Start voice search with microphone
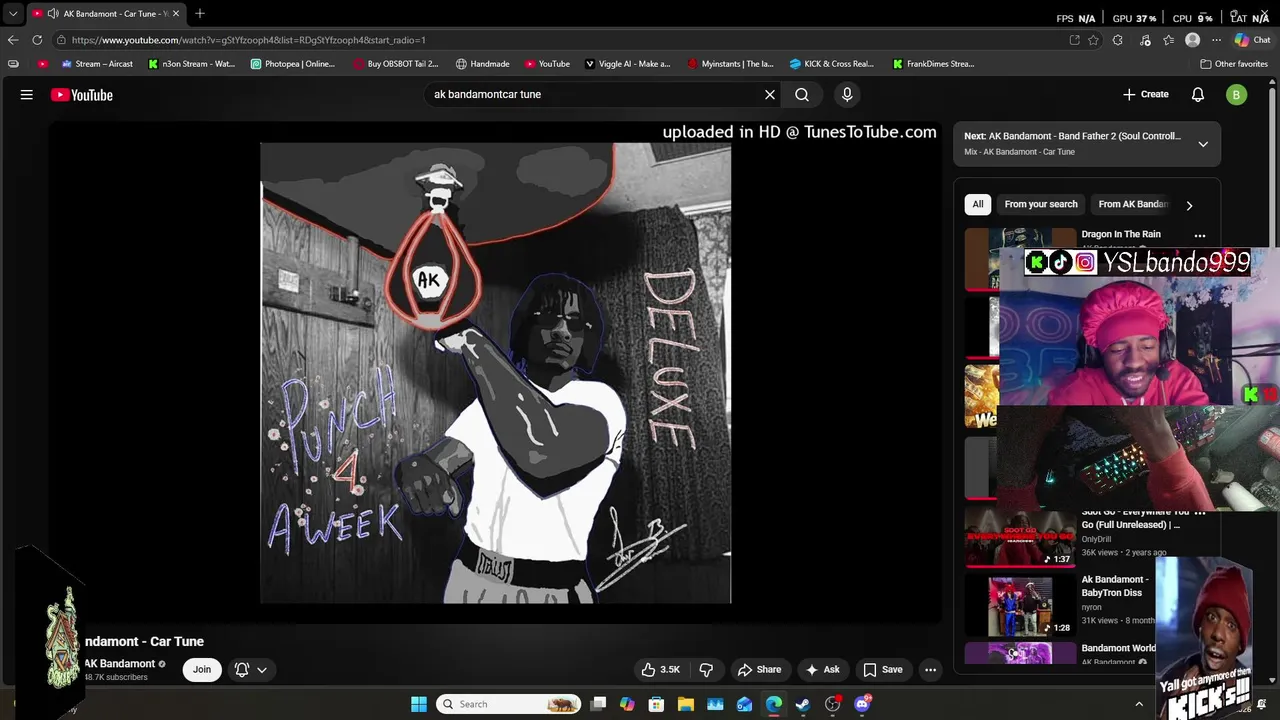The image size is (1280, 720). pyautogui.click(x=847, y=94)
